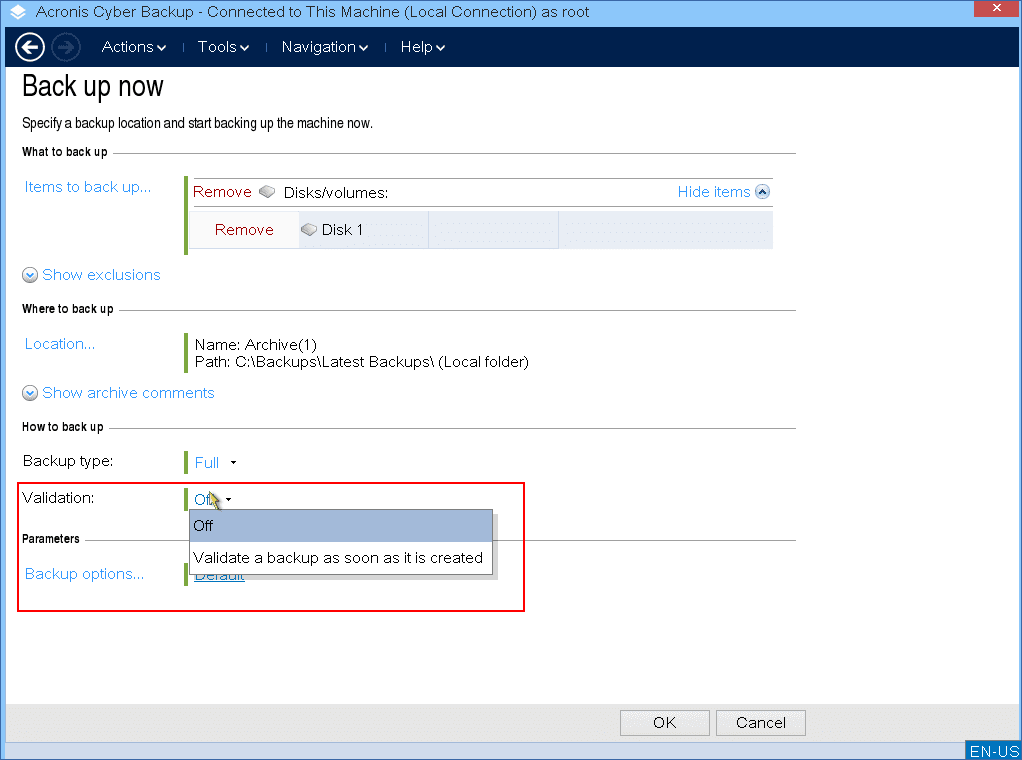Viewport: 1022px width, 760px height.
Task: Toggle the Validation dropdown arrow
Action: (229, 500)
